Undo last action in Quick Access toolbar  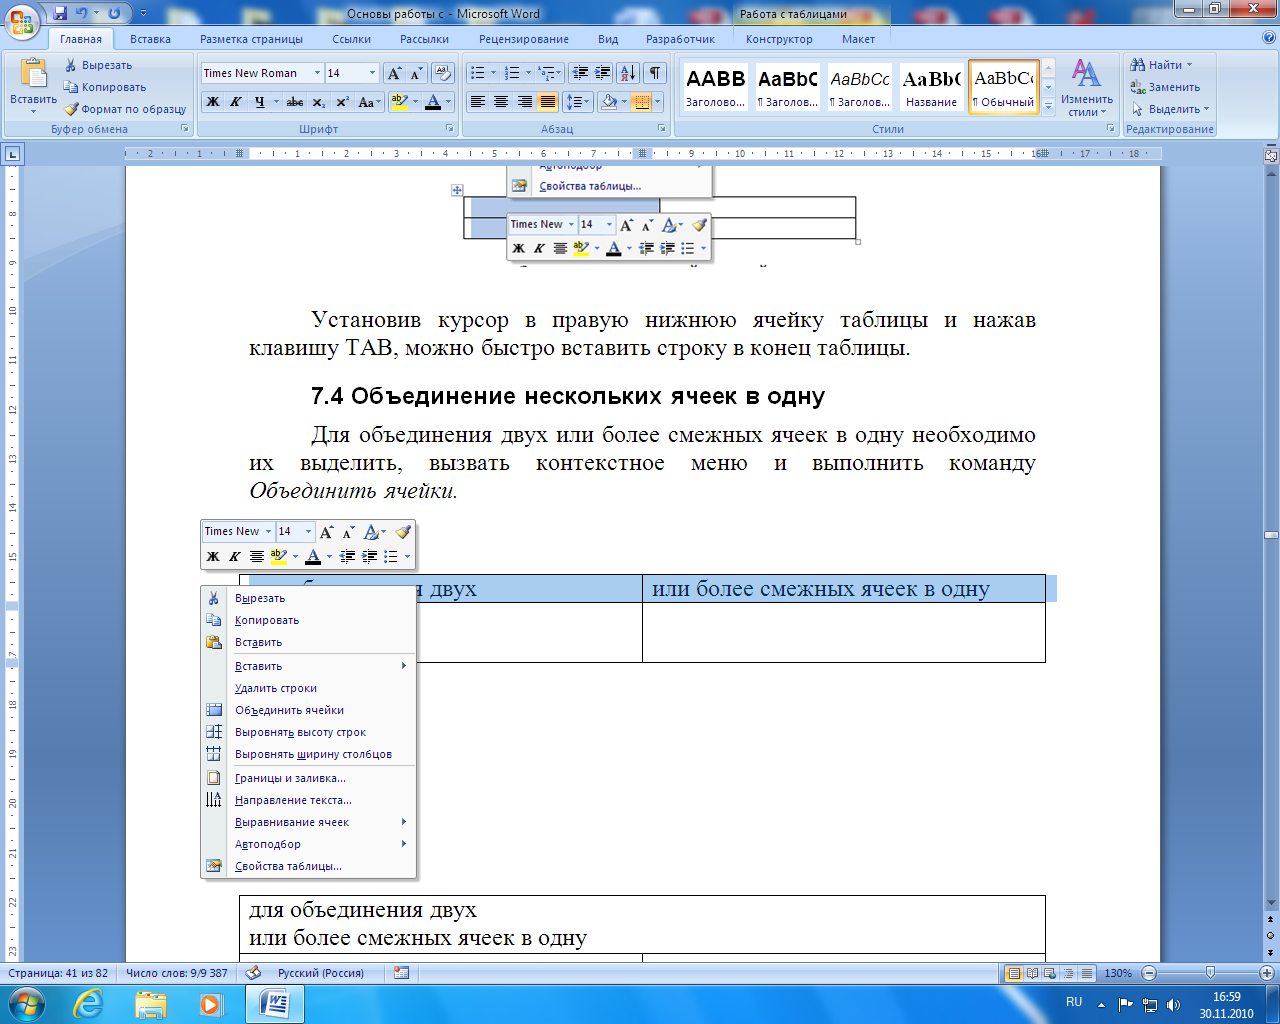point(81,14)
